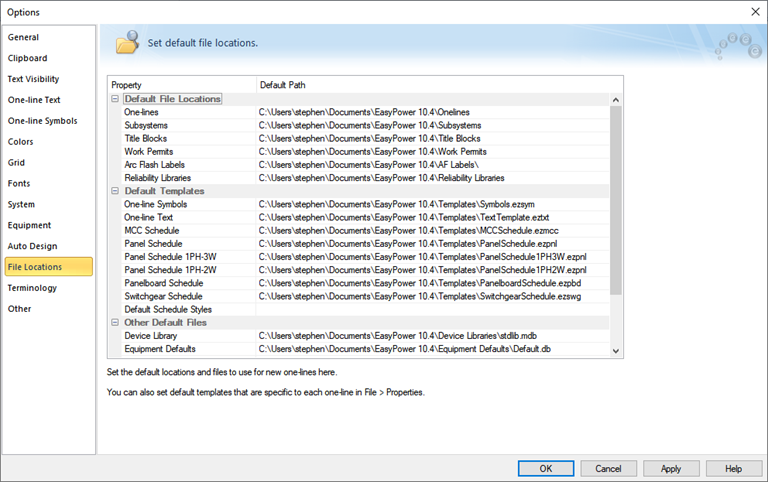Select the Device Library path field

coord(435,336)
